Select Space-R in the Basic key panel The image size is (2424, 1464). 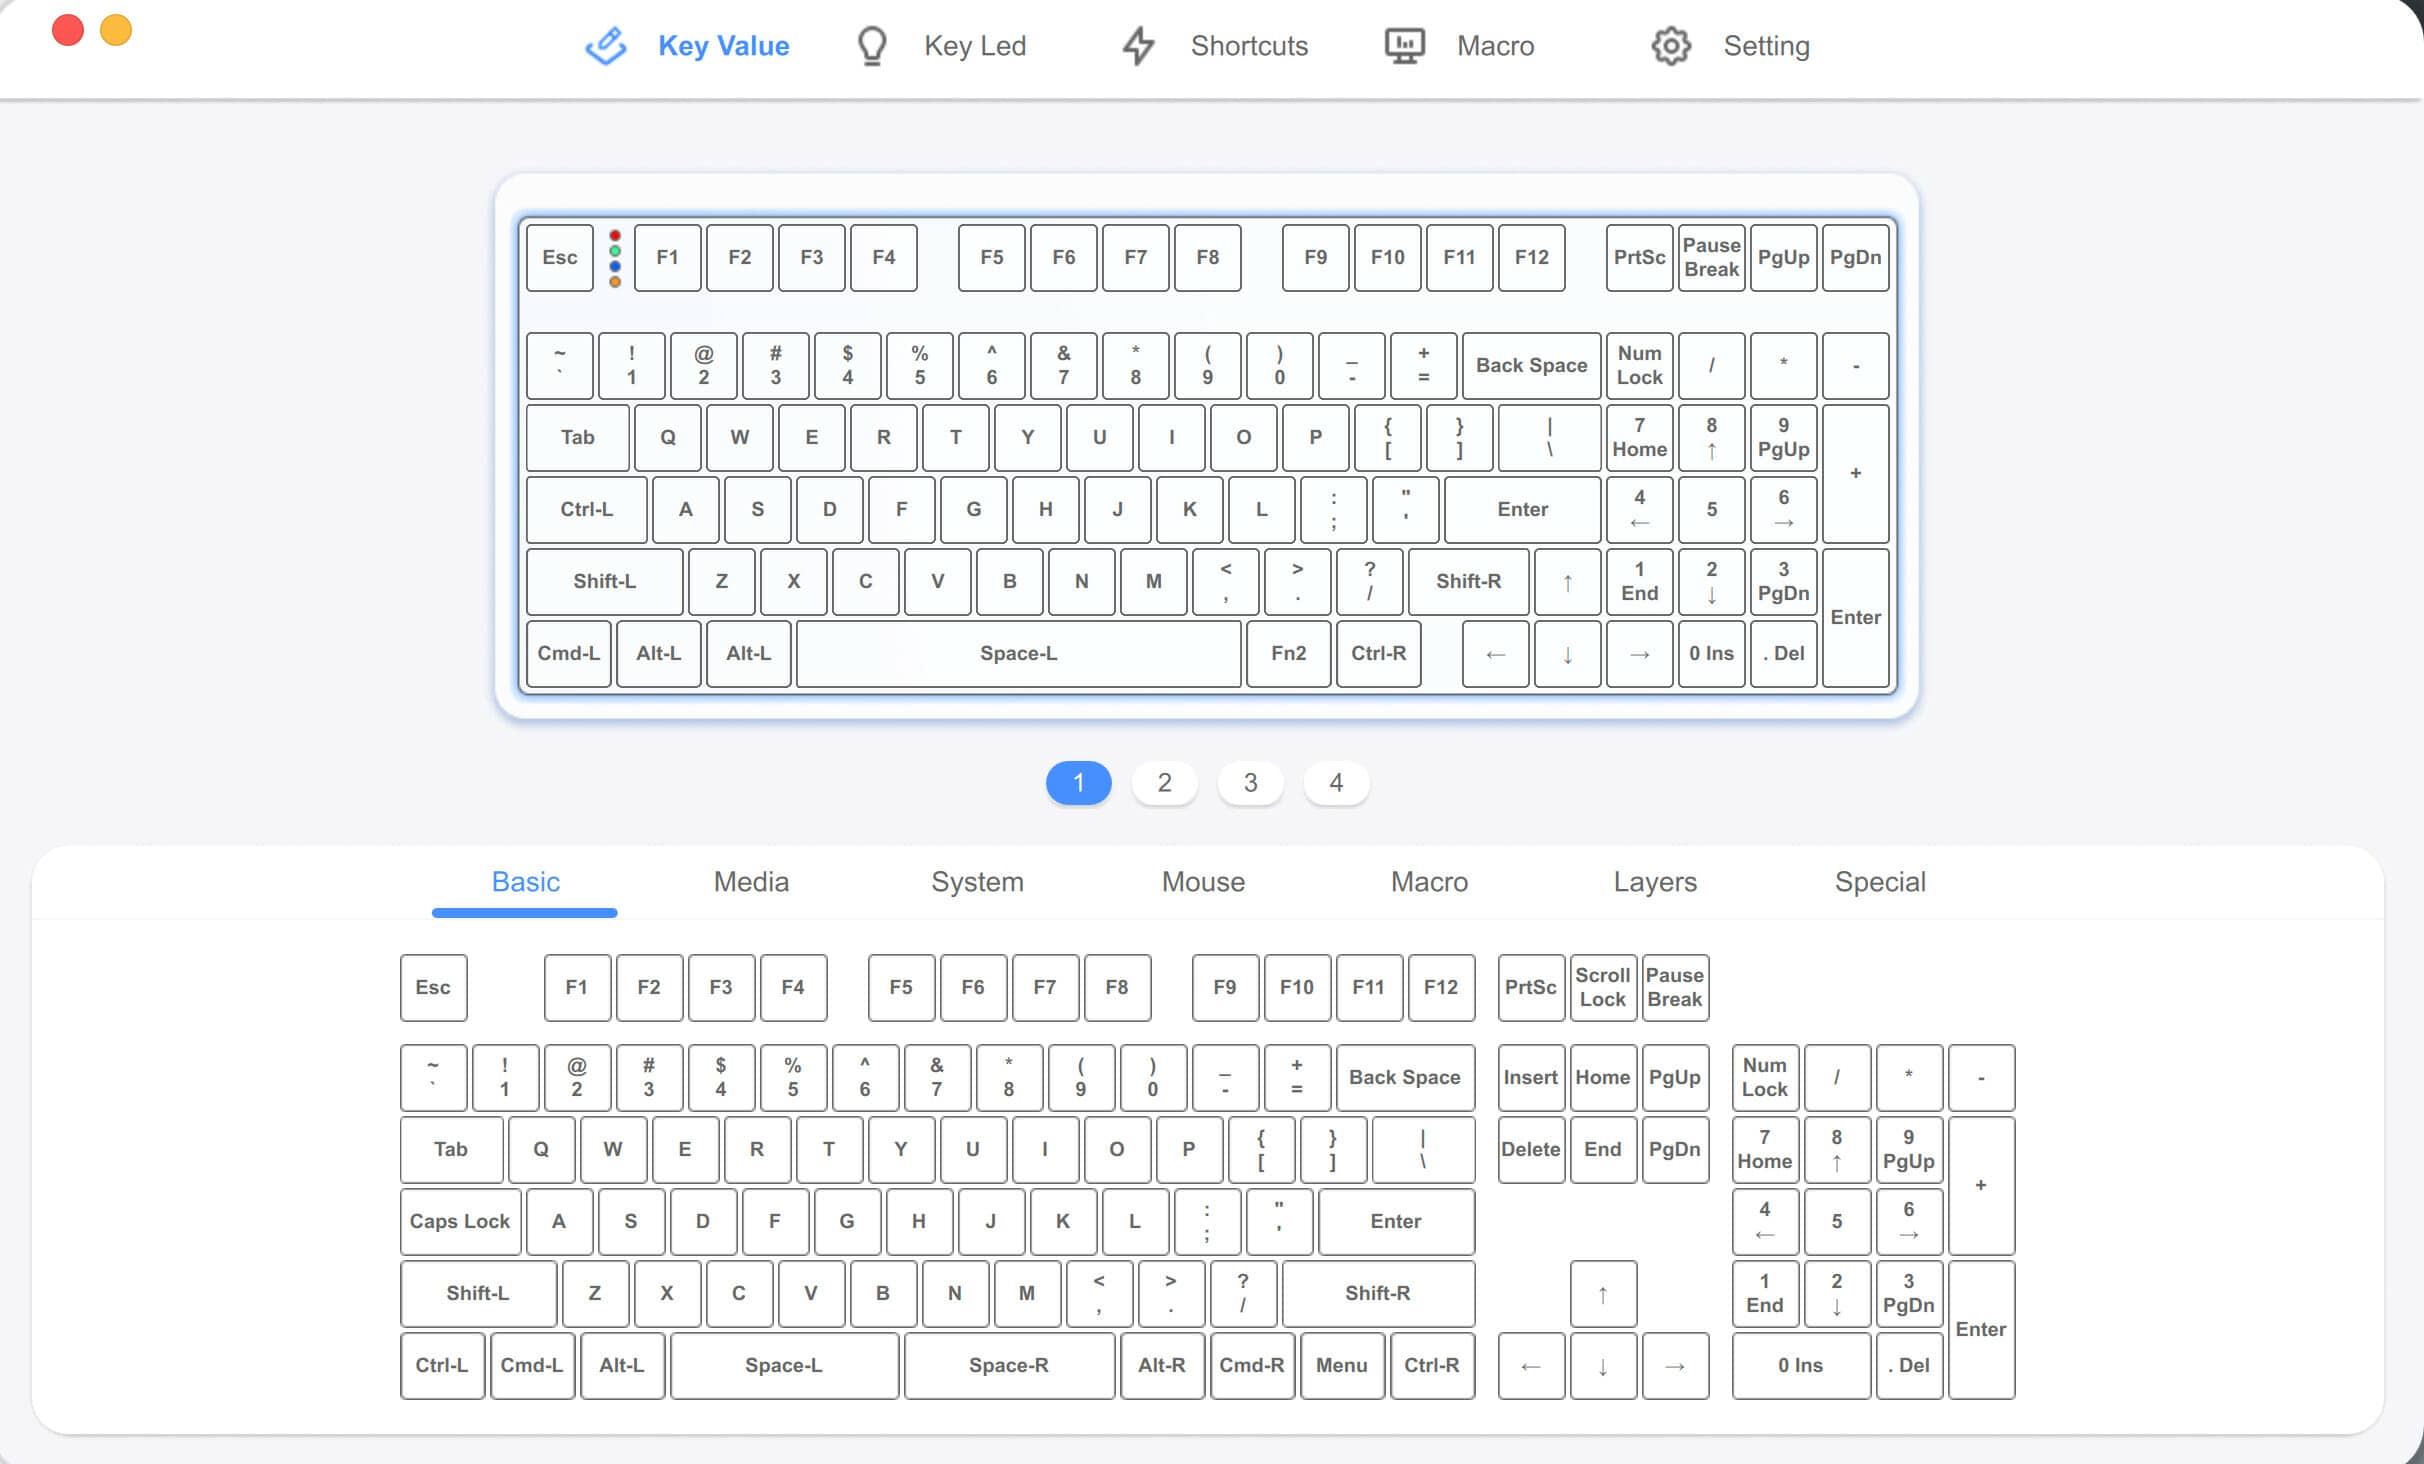pyautogui.click(x=1009, y=1365)
